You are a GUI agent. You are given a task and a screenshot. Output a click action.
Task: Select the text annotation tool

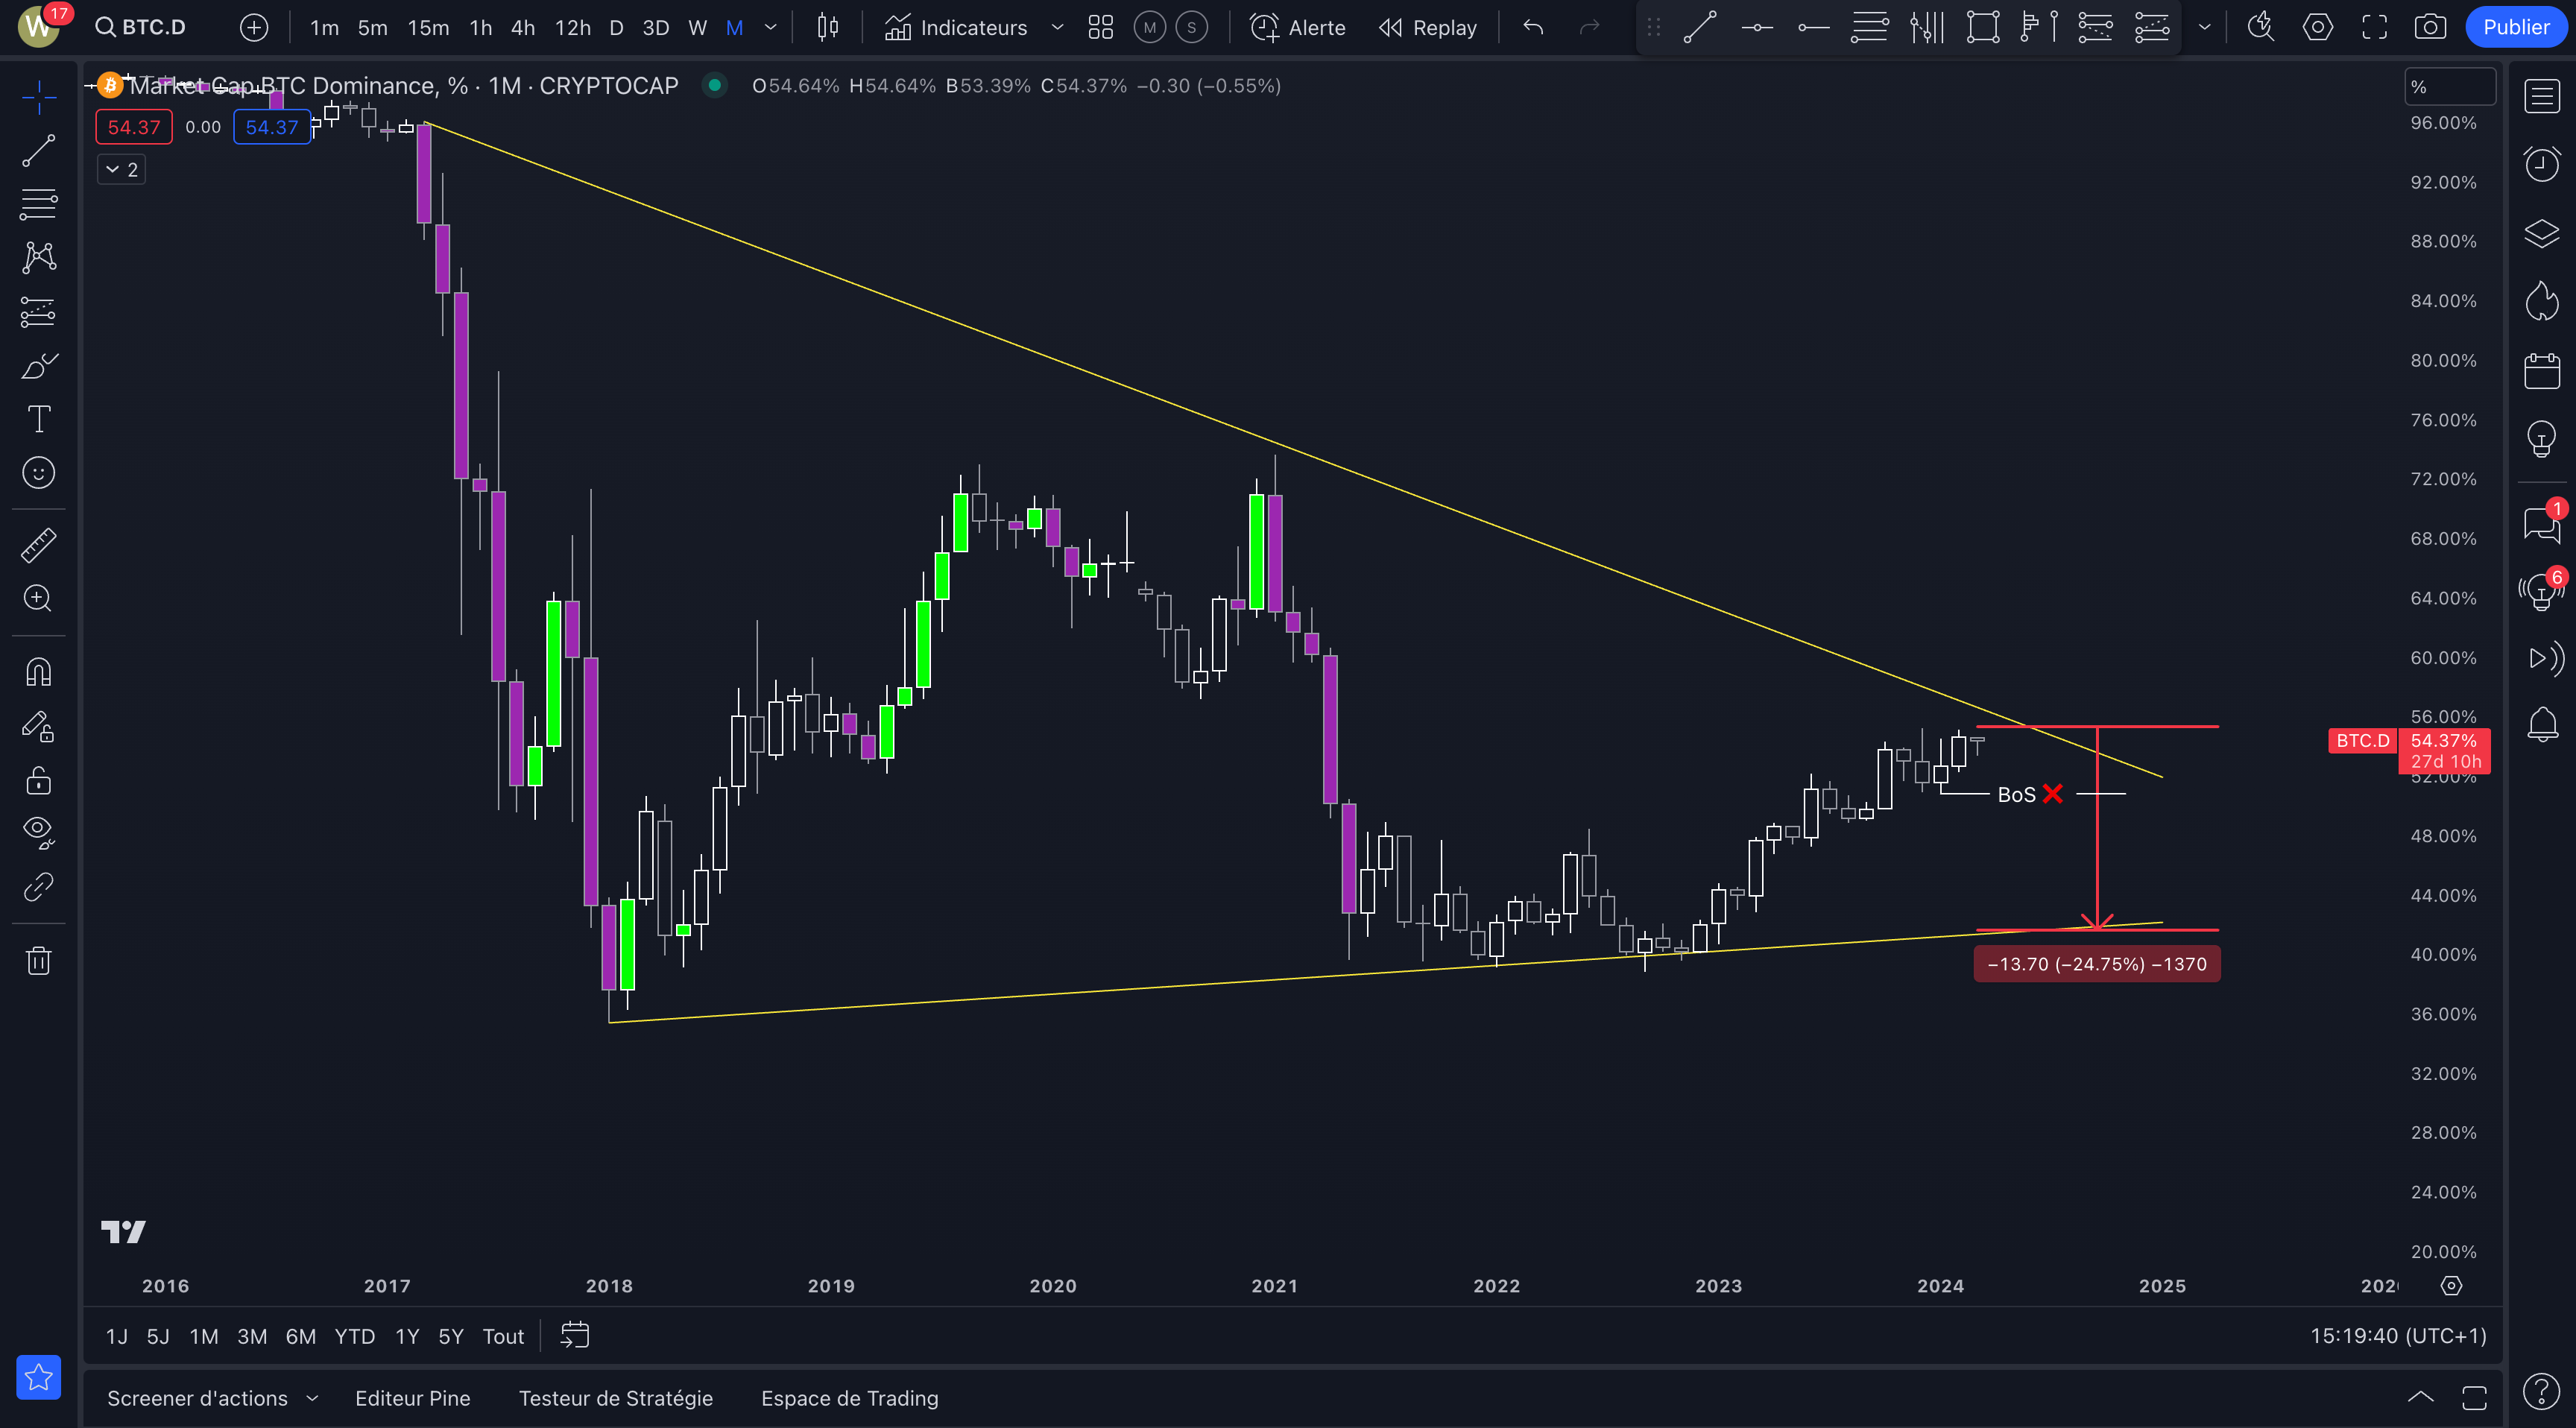(39, 419)
